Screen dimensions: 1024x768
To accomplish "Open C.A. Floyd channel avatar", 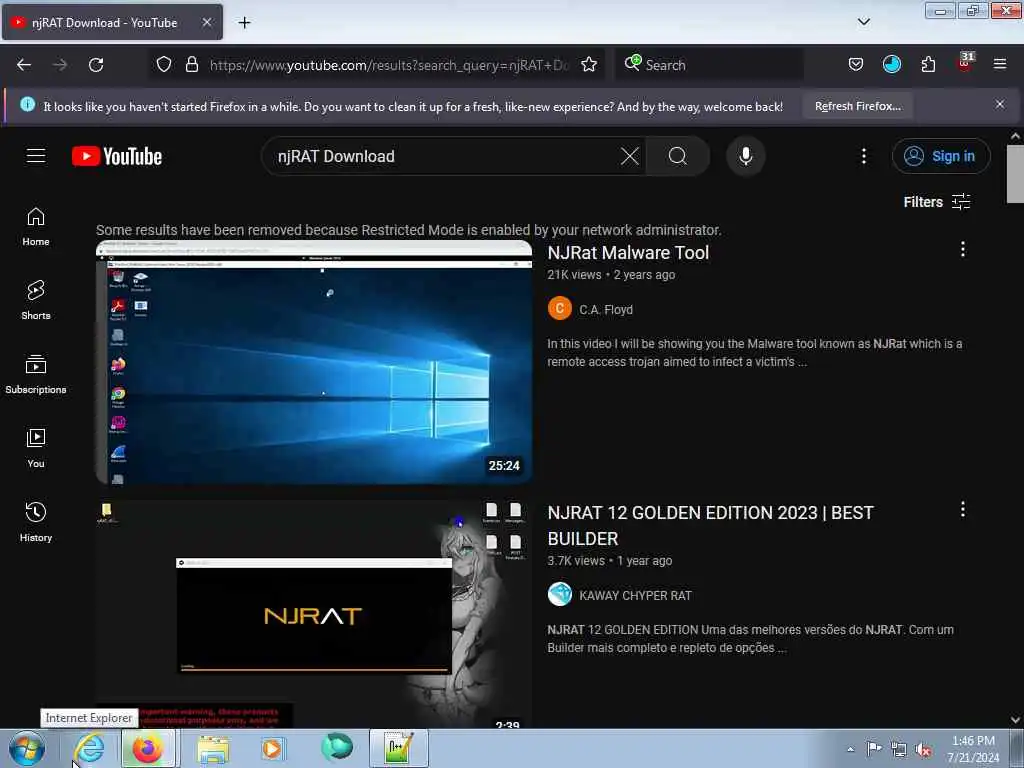I will [560, 309].
